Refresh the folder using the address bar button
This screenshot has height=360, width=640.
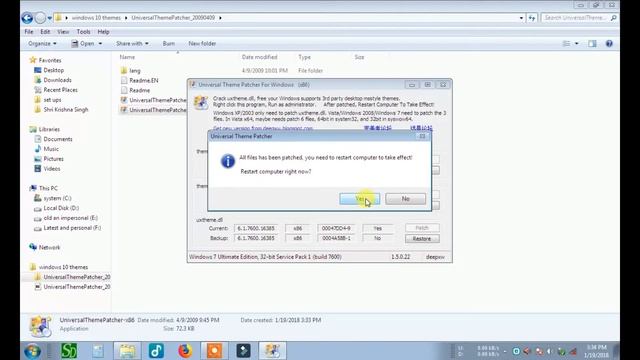[x=531, y=18]
